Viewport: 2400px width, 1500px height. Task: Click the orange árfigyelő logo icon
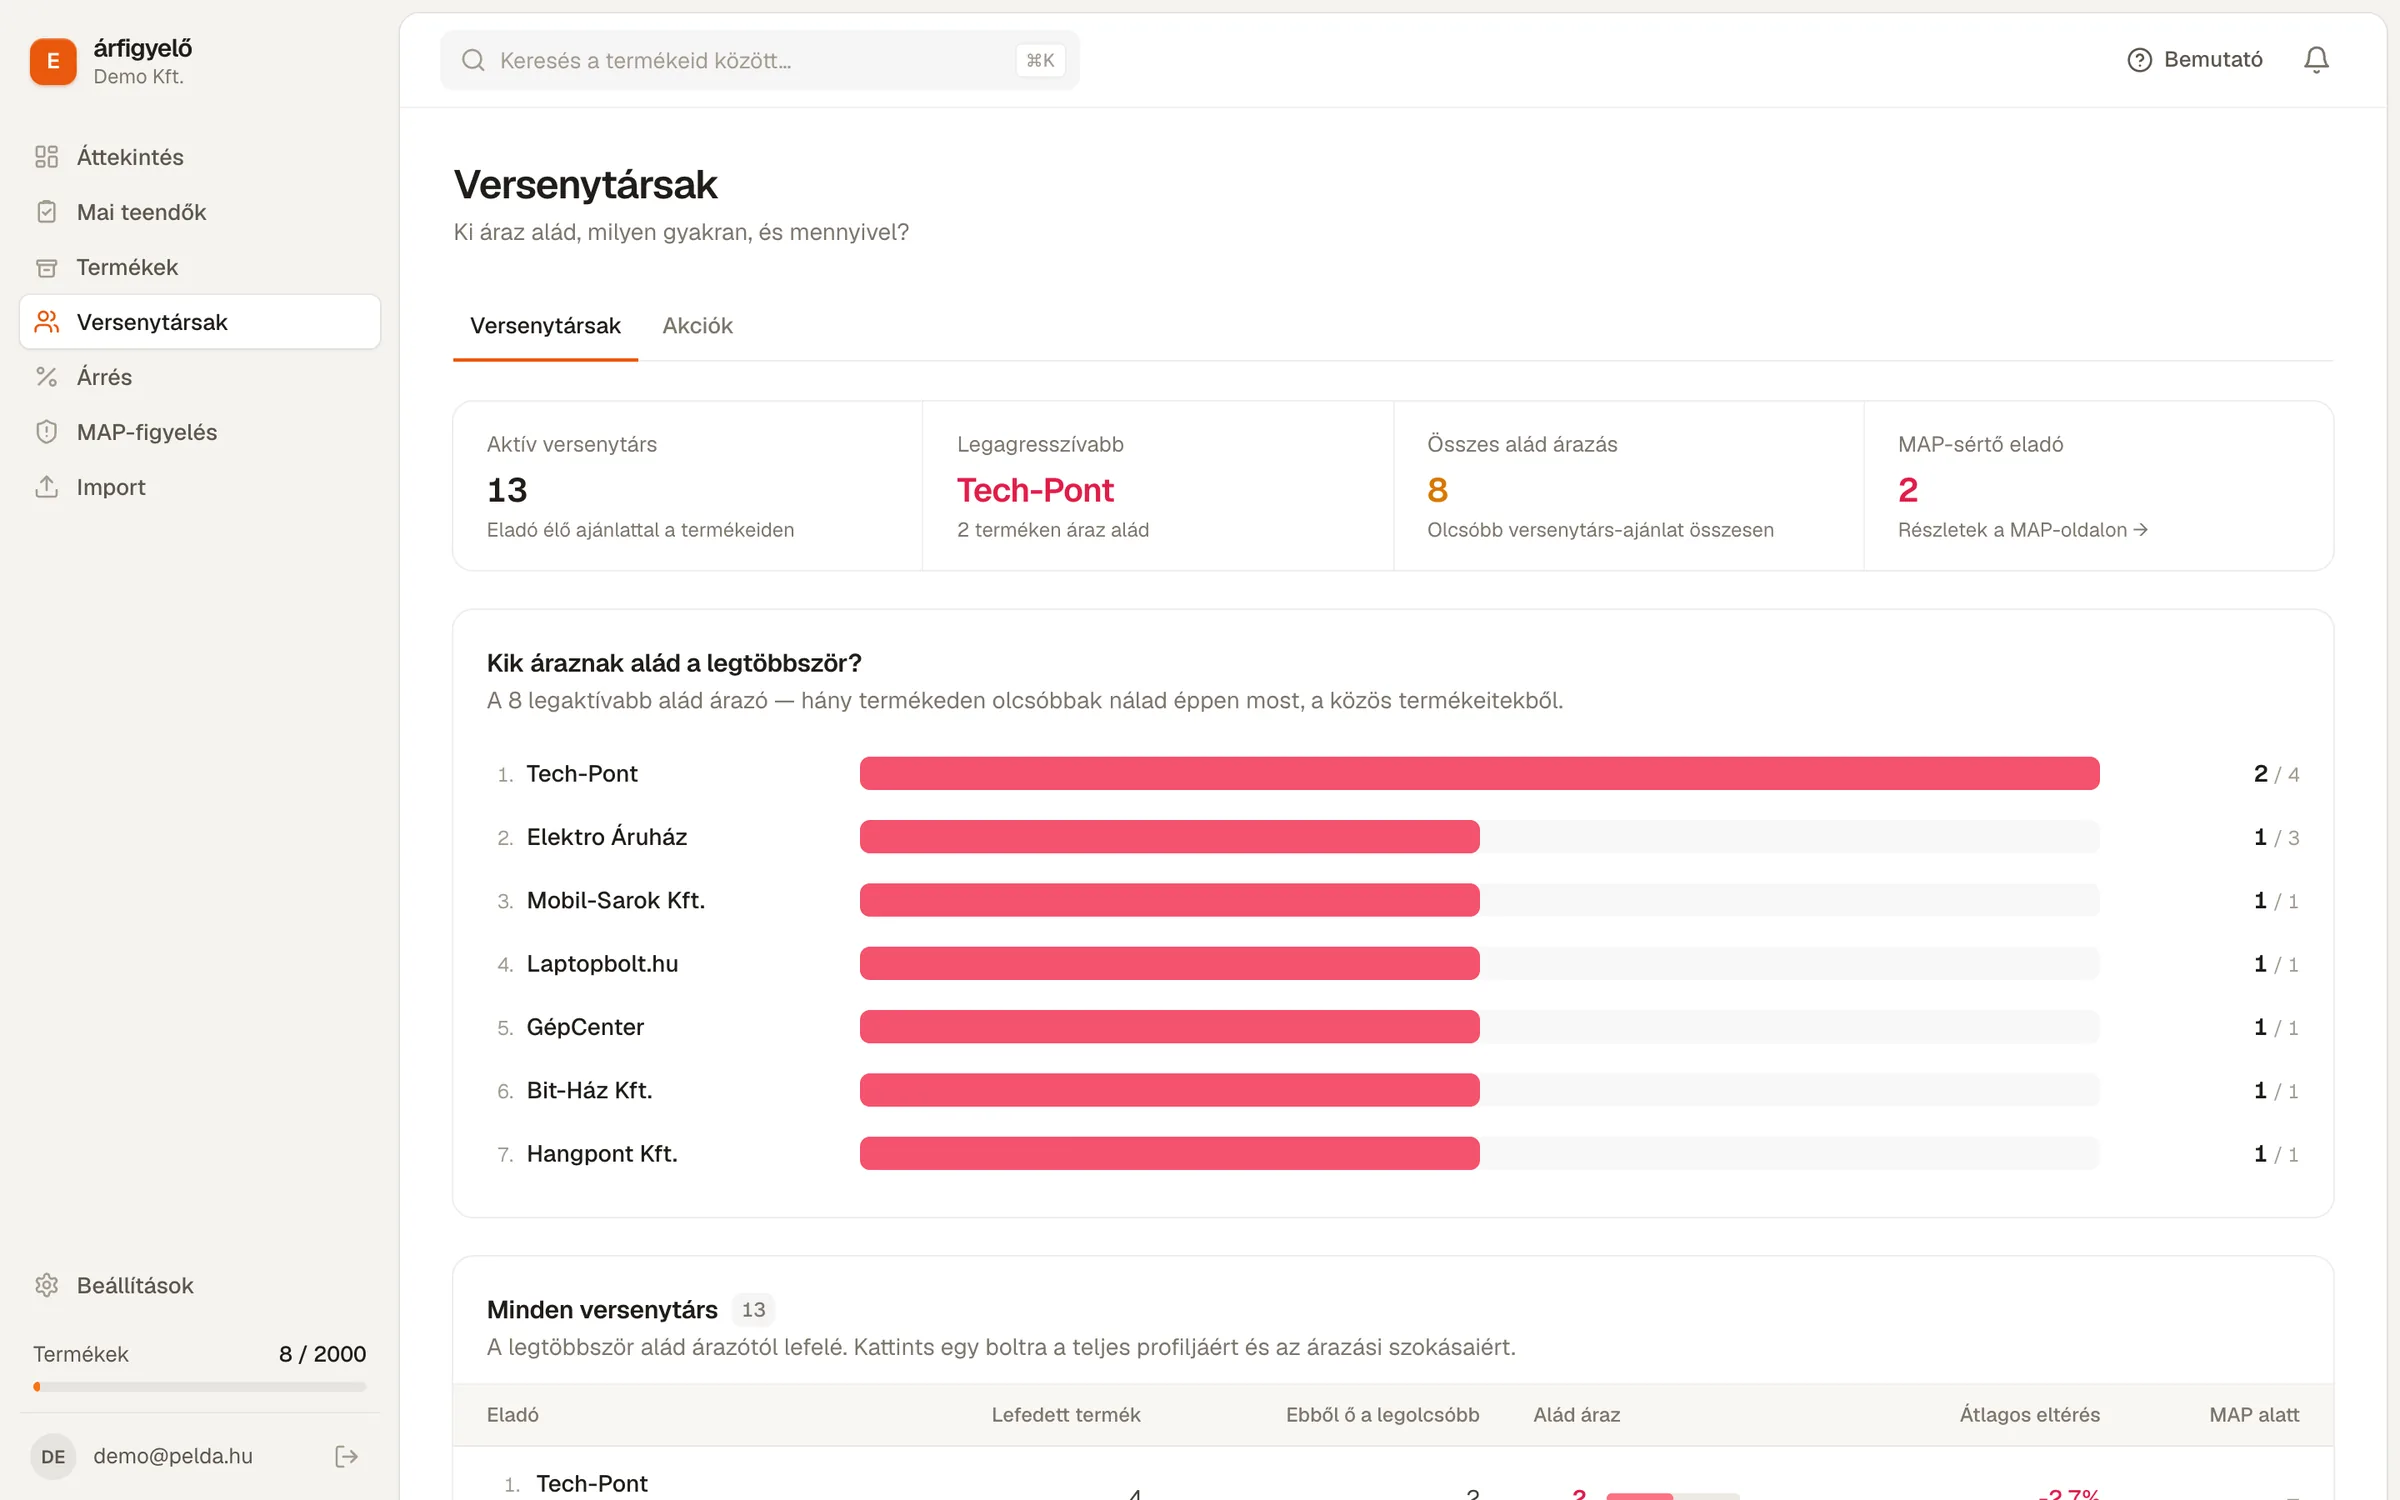[x=53, y=61]
